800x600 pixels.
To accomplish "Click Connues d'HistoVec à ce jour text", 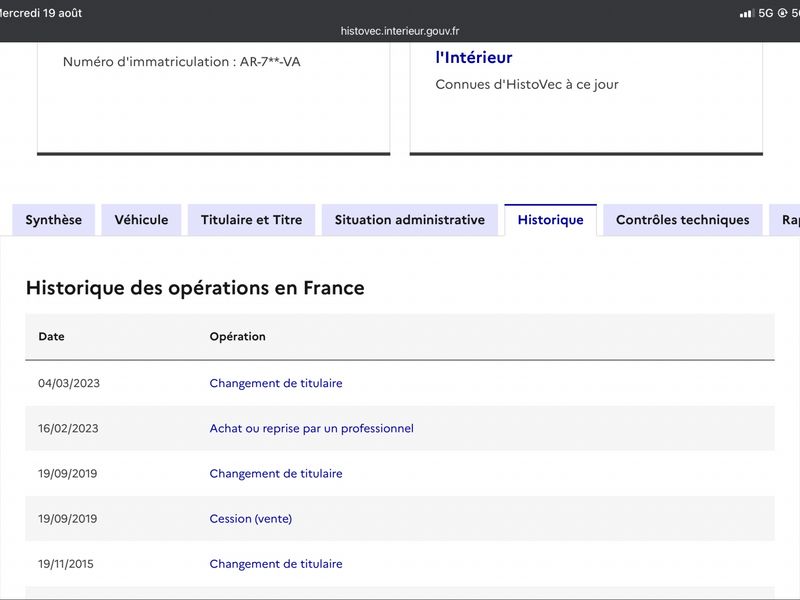I will pyautogui.click(x=527, y=85).
